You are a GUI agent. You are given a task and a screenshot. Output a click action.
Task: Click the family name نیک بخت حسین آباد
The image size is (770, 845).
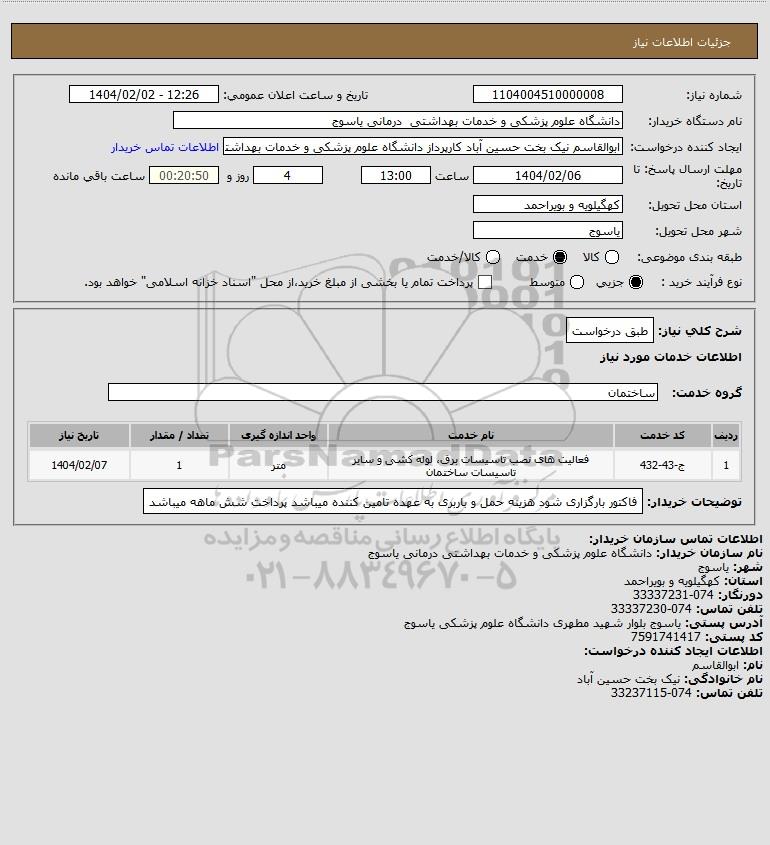pos(629,679)
